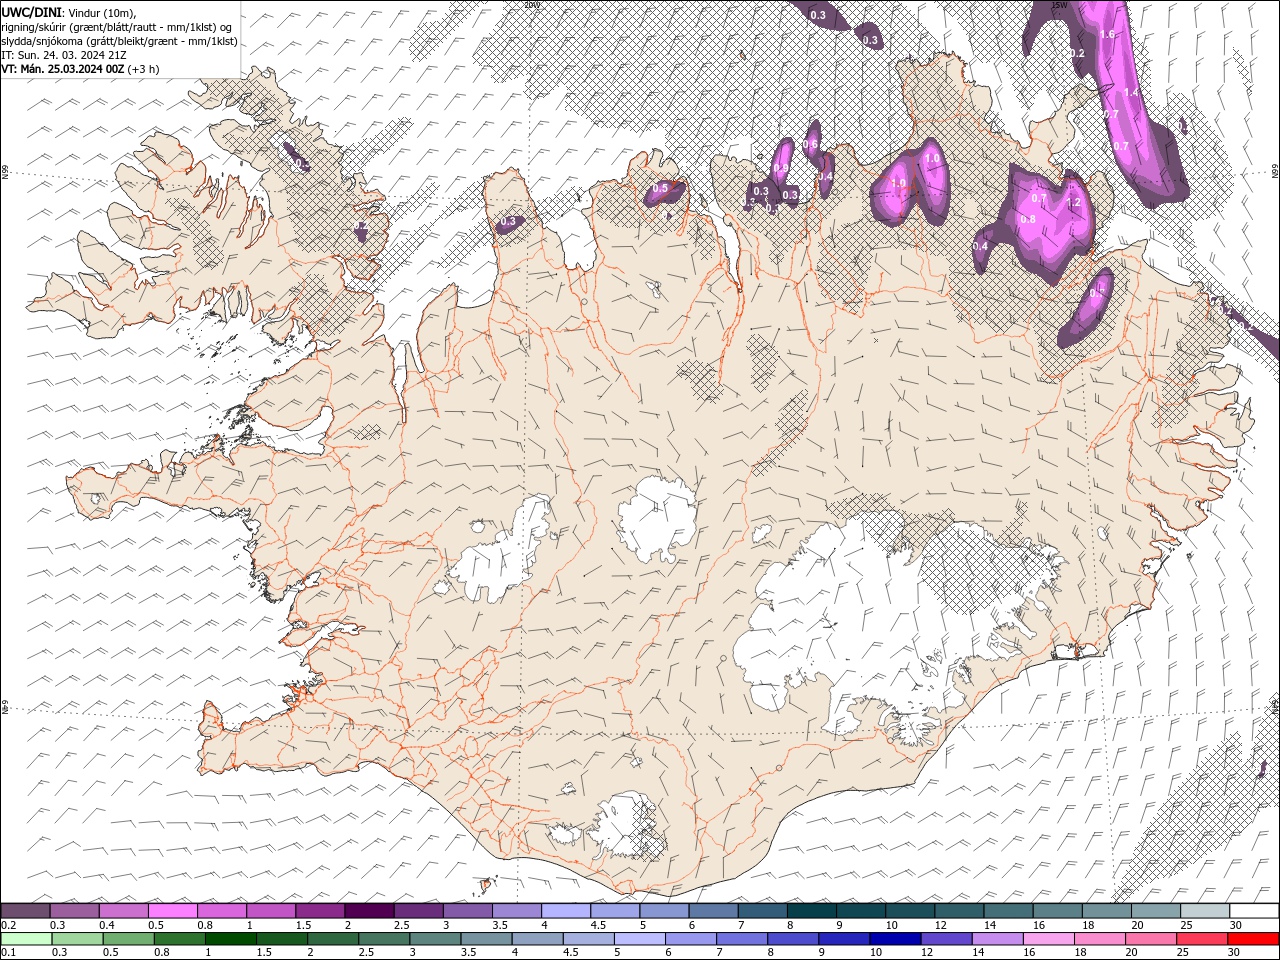The width and height of the screenshot is (1280, 960).
Task: Click the 'rigning/skúrir' legend description line
Action: pos(118,26)
